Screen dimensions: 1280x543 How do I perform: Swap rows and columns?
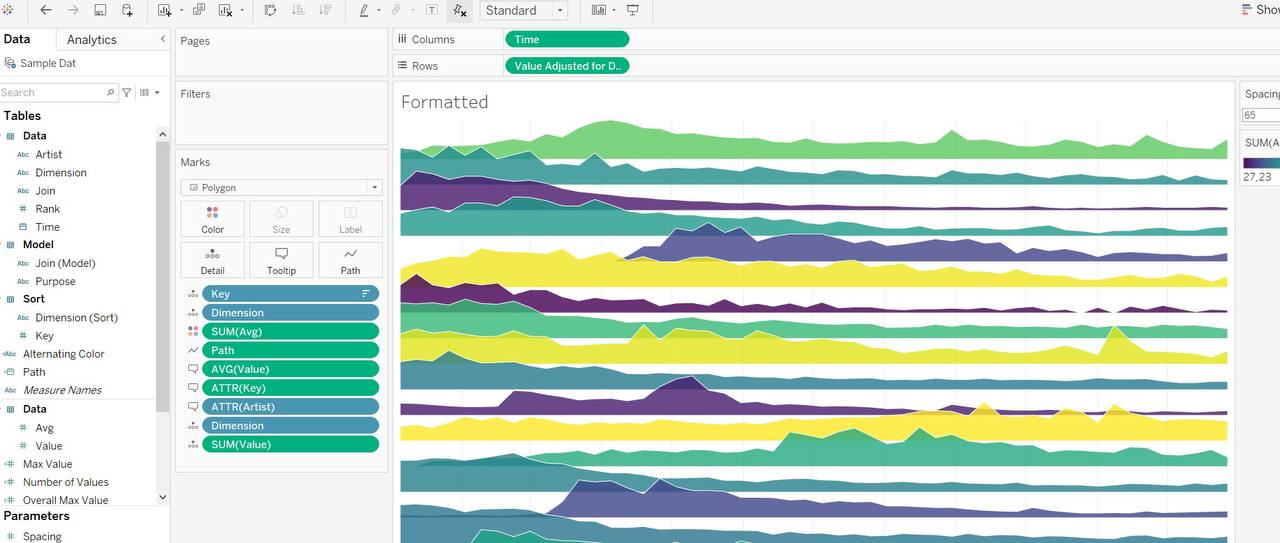click(x=271, y=10)
